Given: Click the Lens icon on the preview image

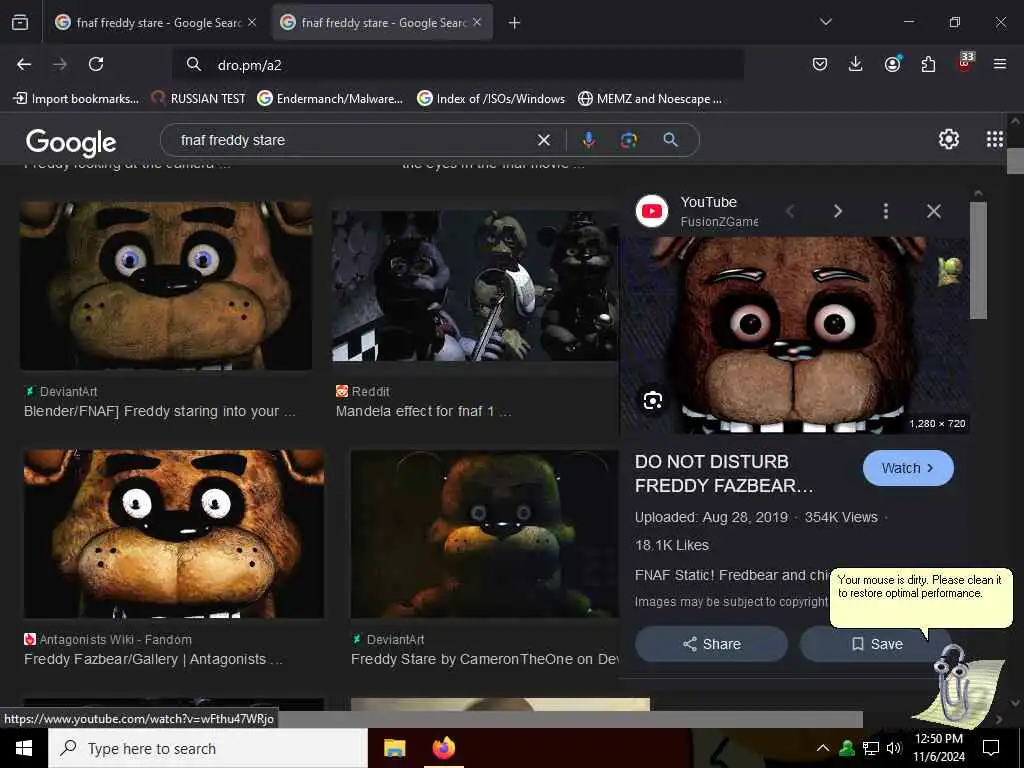Looking at the screenshot, I should point(652,400).
